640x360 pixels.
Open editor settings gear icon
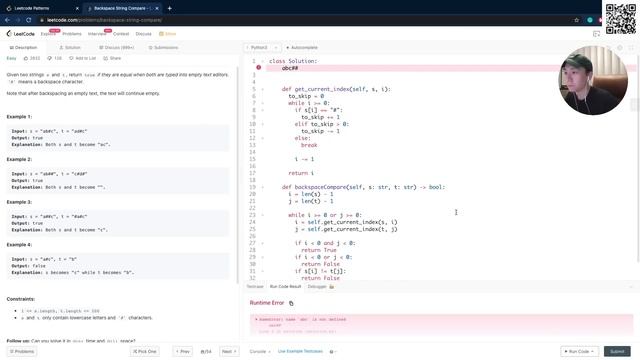(x=620, y=48)
